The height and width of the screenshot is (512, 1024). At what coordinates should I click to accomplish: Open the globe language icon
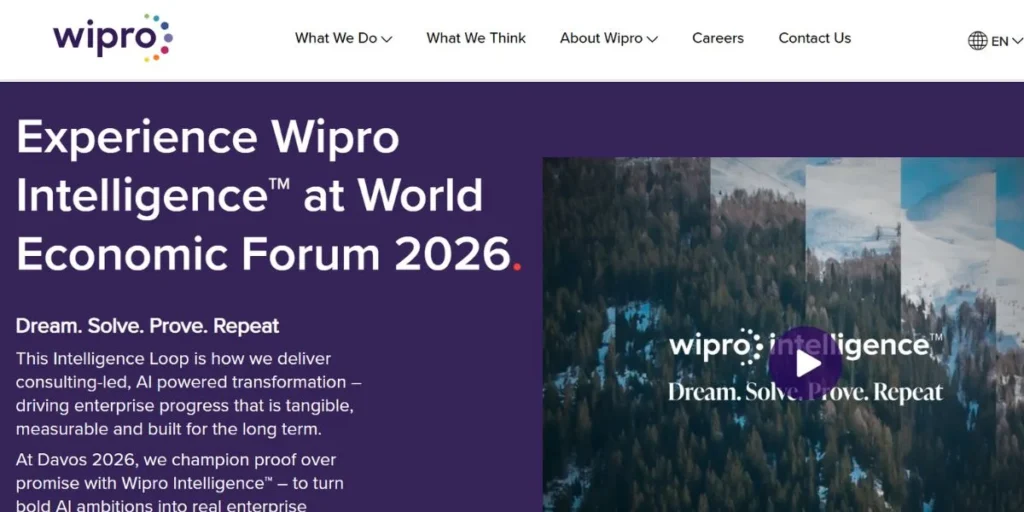[978, 40]
